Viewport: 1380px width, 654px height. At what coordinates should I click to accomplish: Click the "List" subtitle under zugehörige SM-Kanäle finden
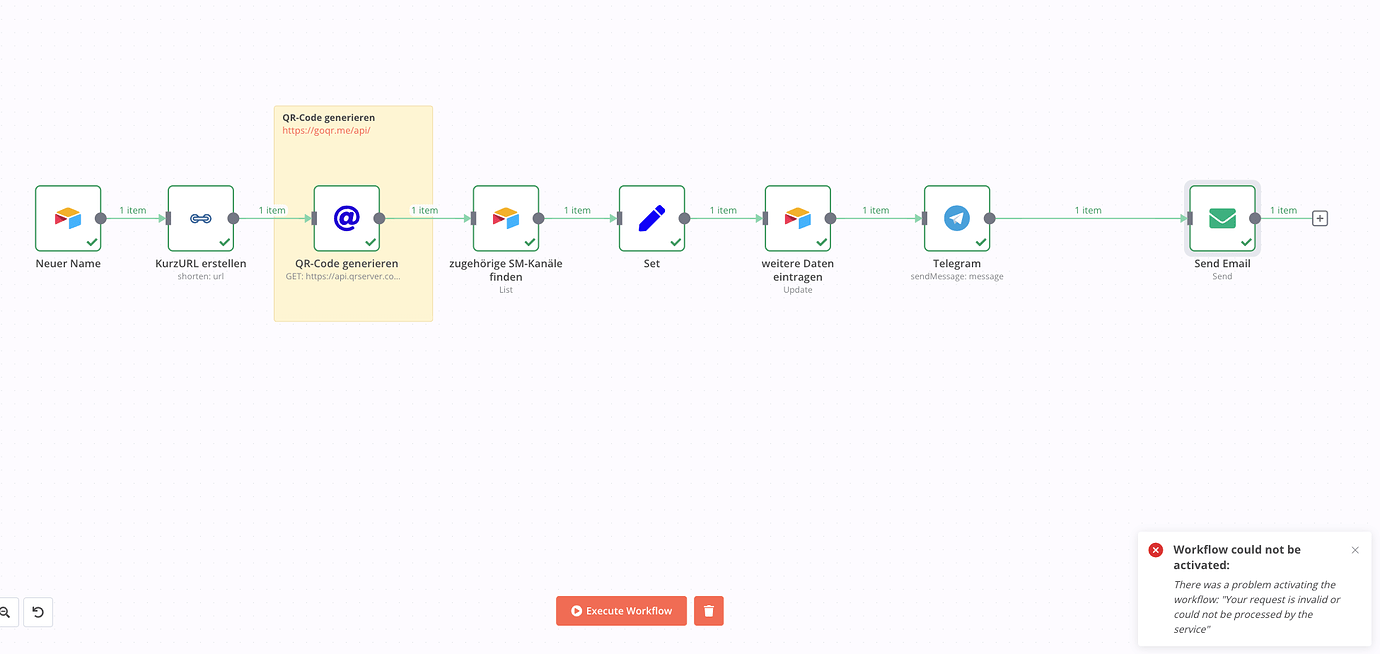(x=506, y=290)
